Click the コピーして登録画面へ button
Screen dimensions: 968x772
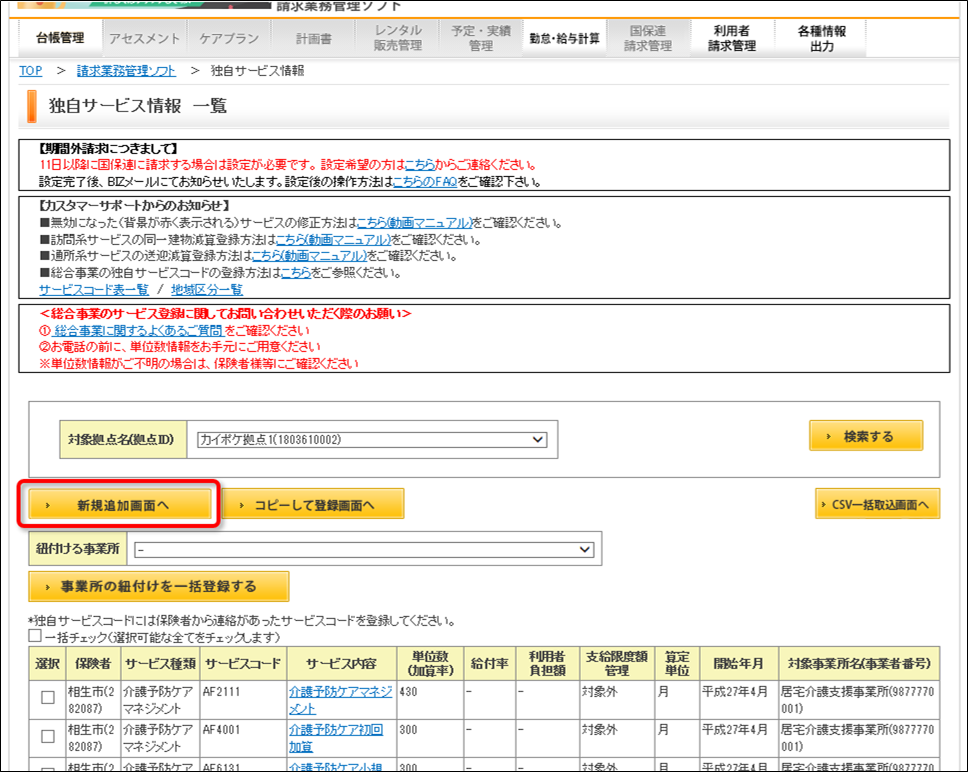point(313,504)
